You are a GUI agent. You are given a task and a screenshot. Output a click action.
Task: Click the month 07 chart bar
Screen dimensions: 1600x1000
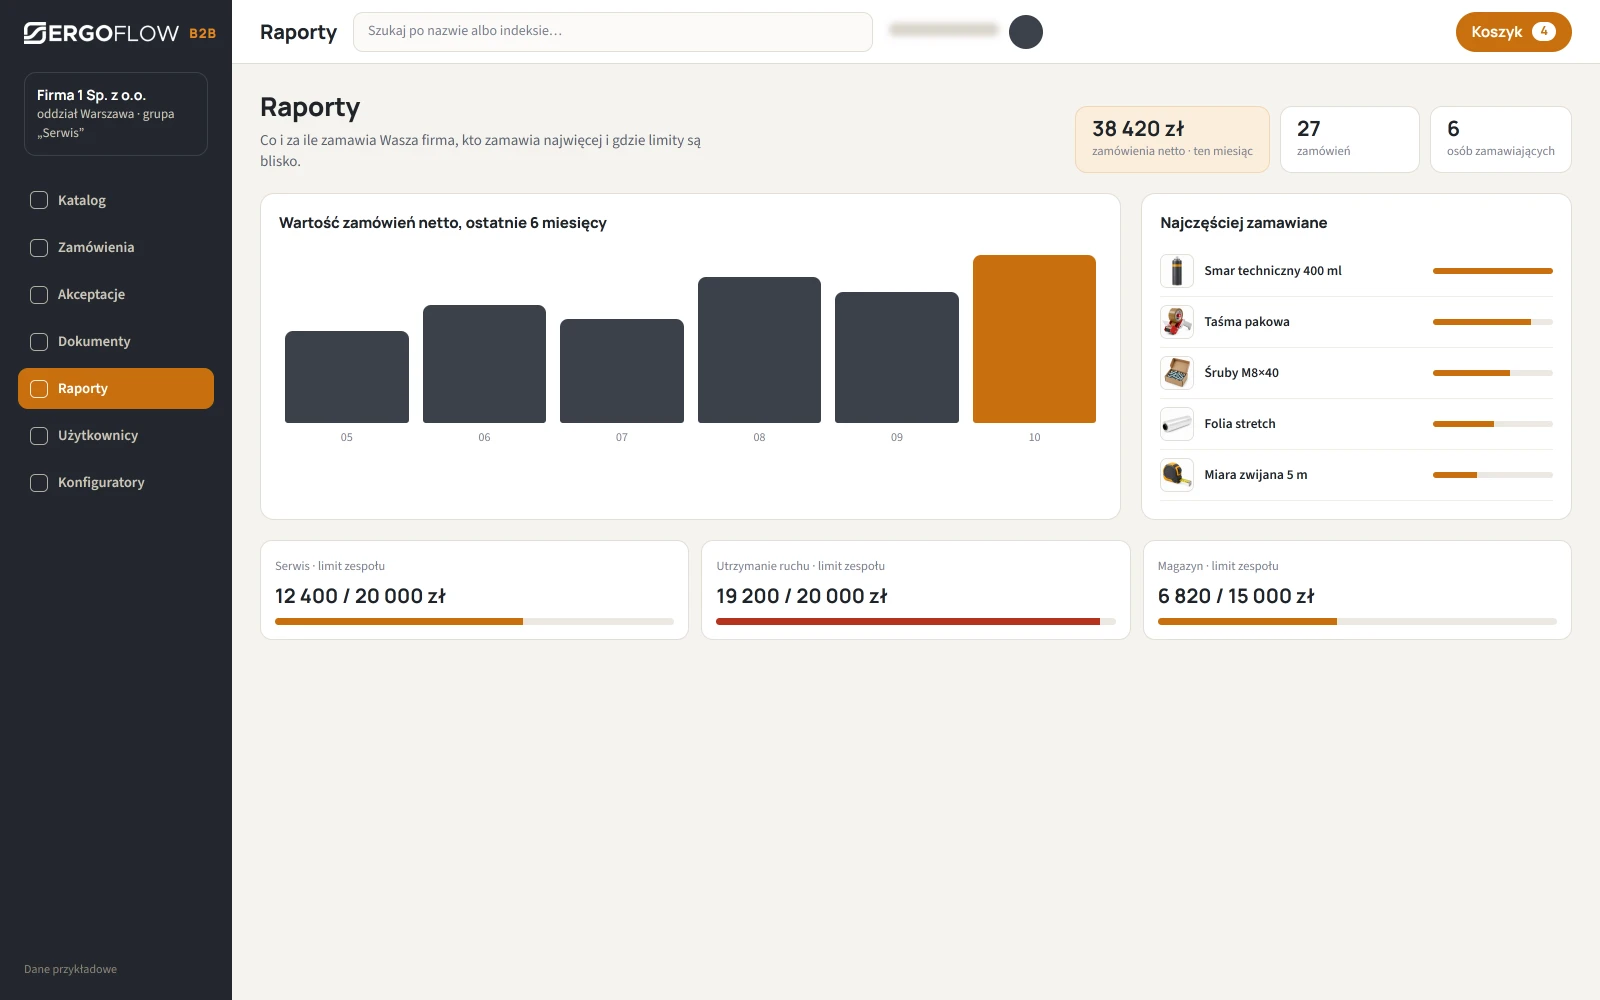click(622, 371)
